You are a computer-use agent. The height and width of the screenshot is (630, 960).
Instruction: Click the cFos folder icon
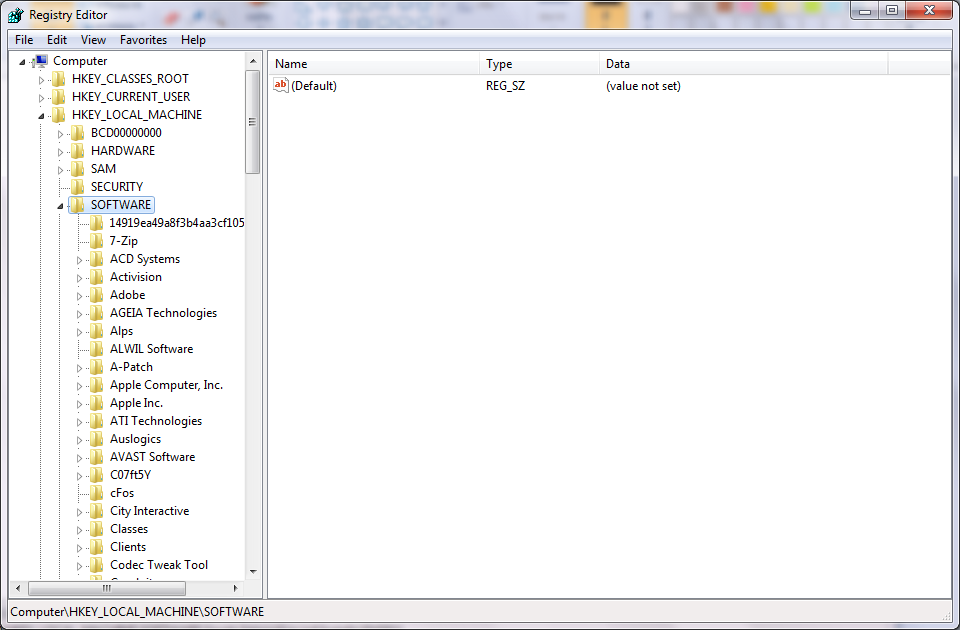pyautogui.click(x=97, y=493)
